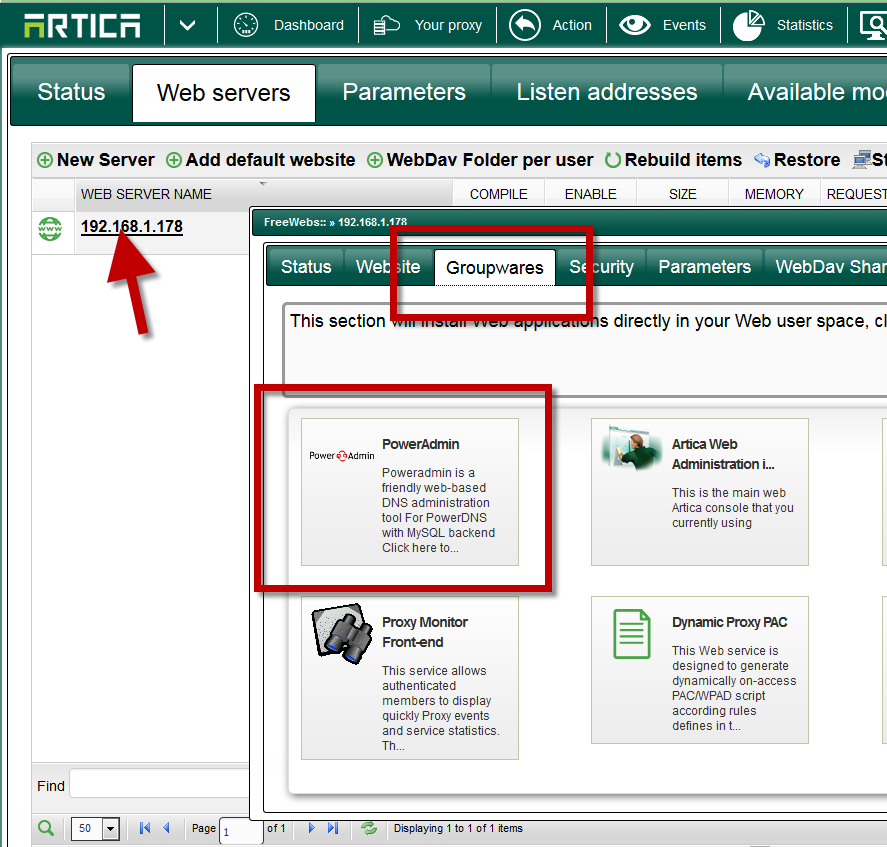Click the Proxy Monitor binoculars icon
This screenshot has width=887, height=847.
[342, 633]
